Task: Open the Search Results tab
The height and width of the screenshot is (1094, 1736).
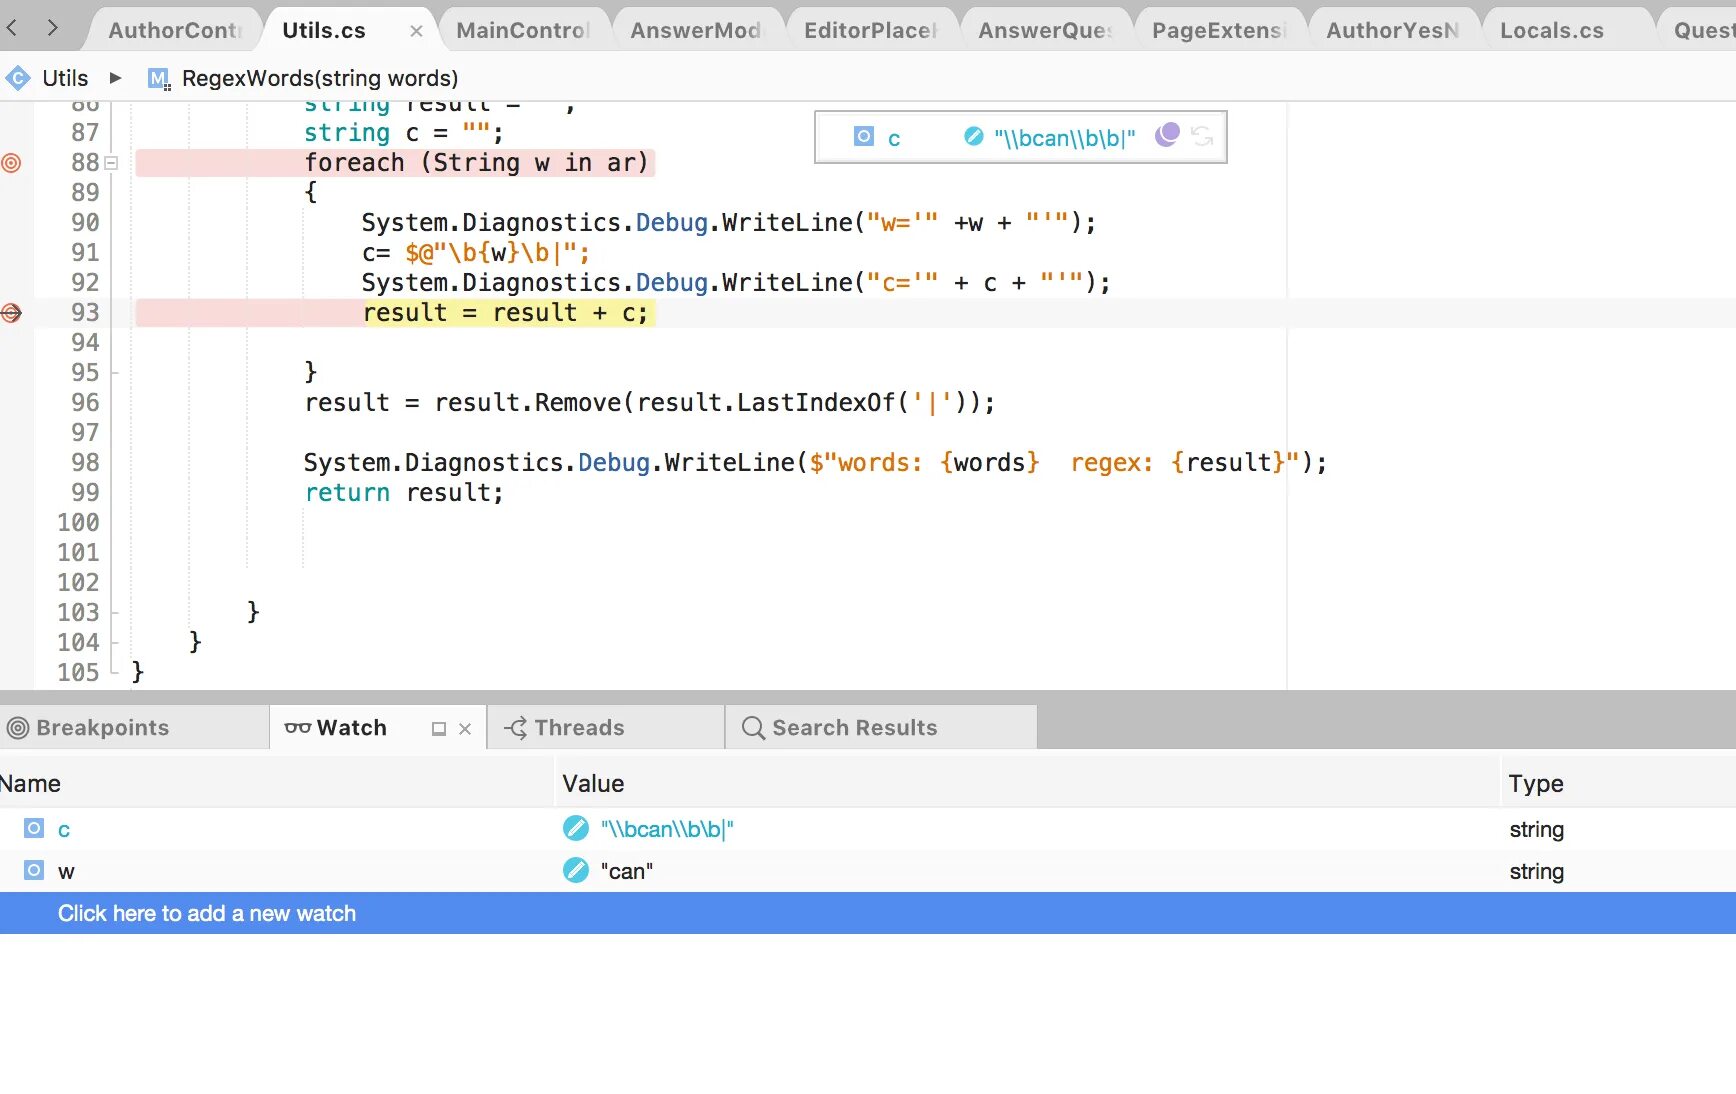Action: [x=881, y=727]
